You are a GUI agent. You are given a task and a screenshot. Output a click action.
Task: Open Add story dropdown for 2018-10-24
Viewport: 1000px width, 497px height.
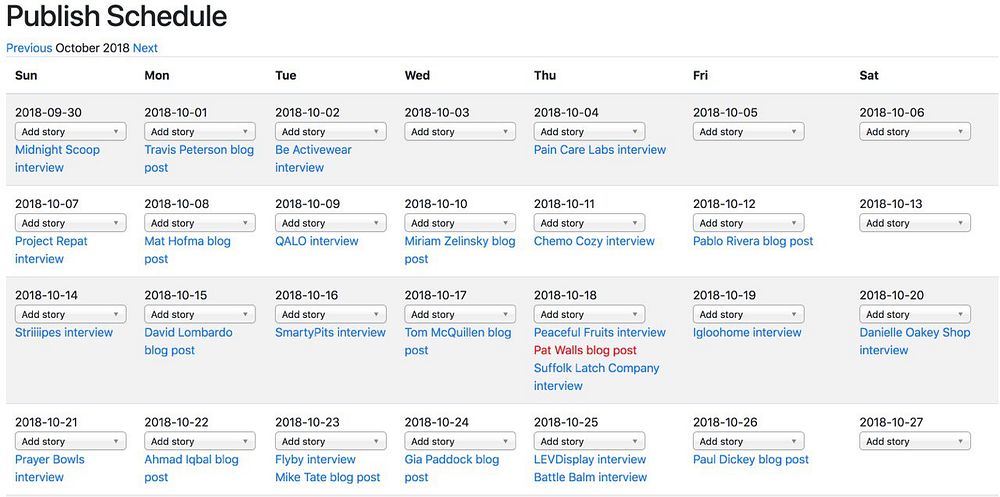pyautogui.click(x=460, y=441)
